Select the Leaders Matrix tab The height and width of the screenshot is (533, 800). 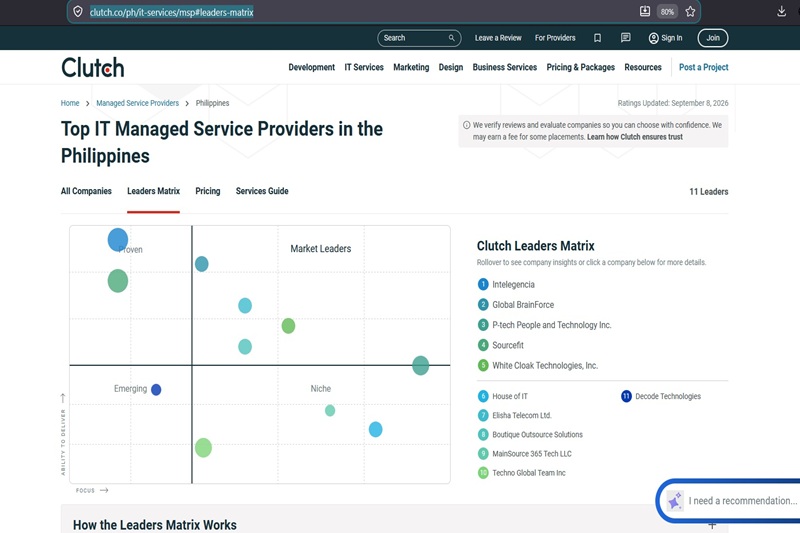[154, 191]
